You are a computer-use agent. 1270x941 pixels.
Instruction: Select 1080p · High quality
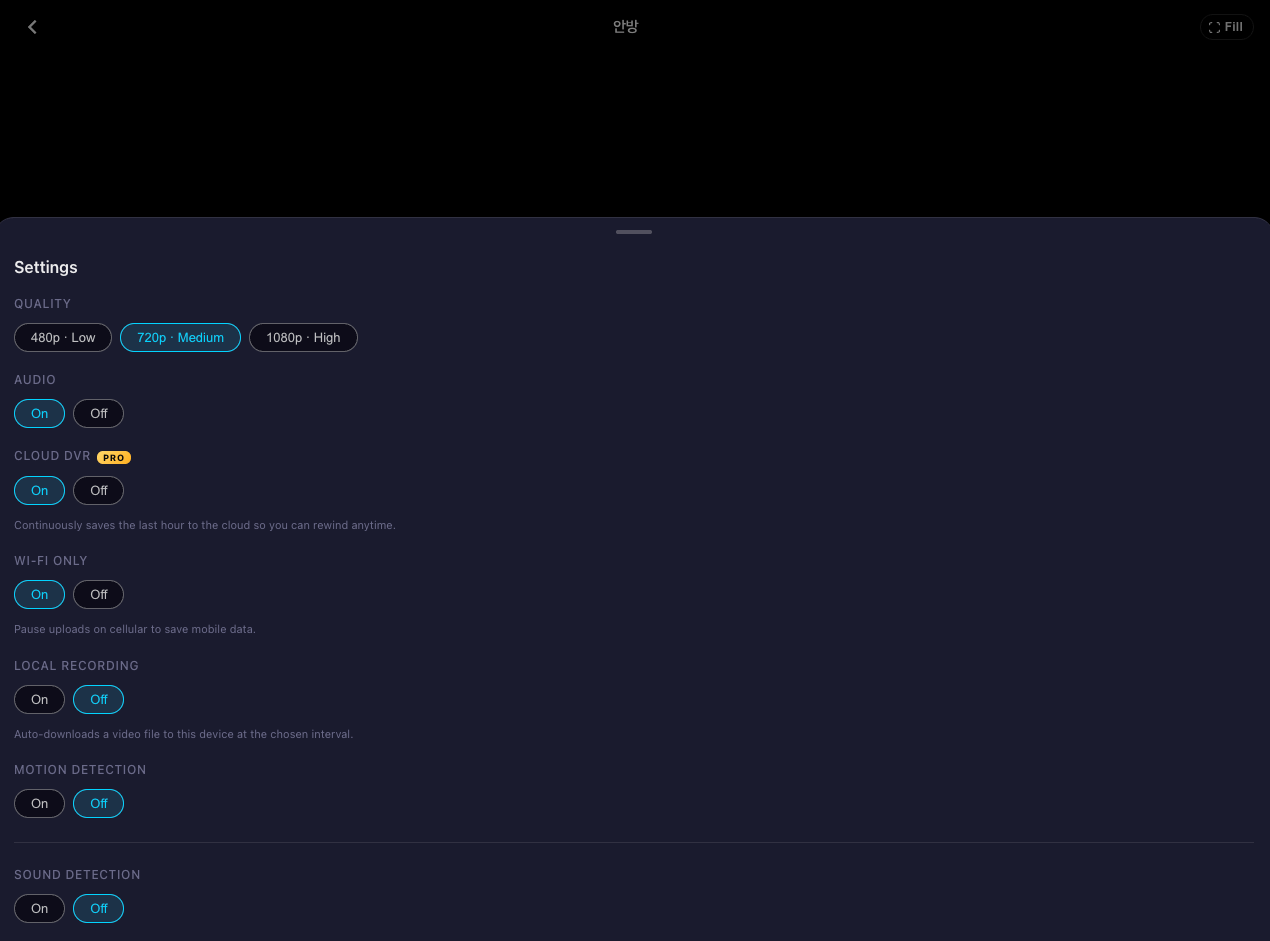click(x=303, y=338)
